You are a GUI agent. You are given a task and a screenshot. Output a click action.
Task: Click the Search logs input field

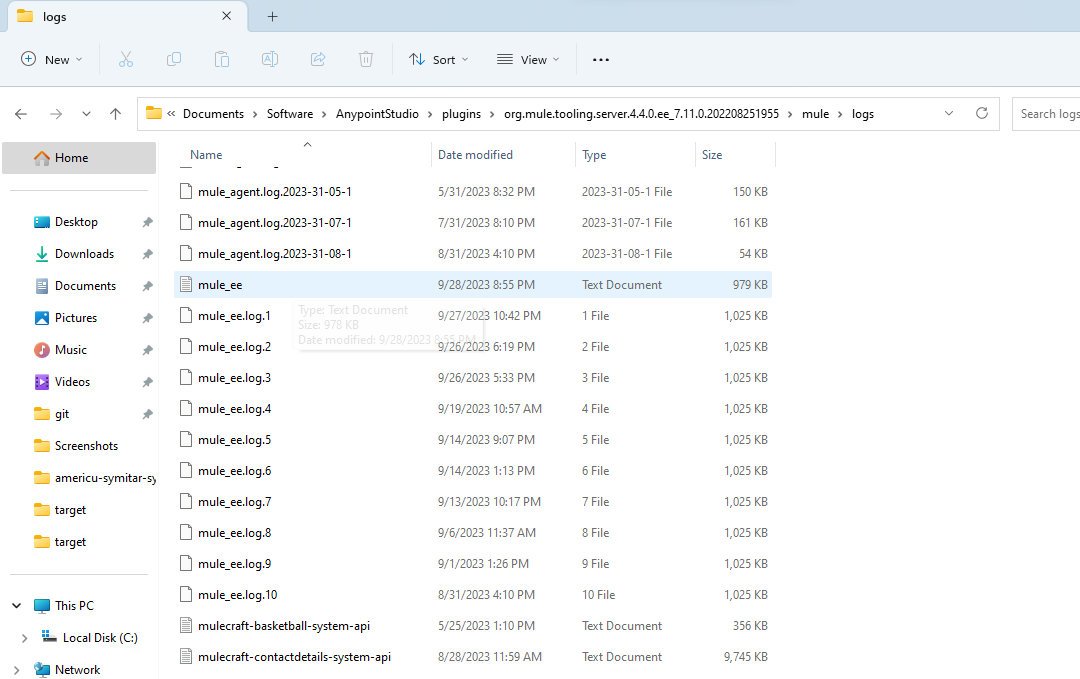1047,114
